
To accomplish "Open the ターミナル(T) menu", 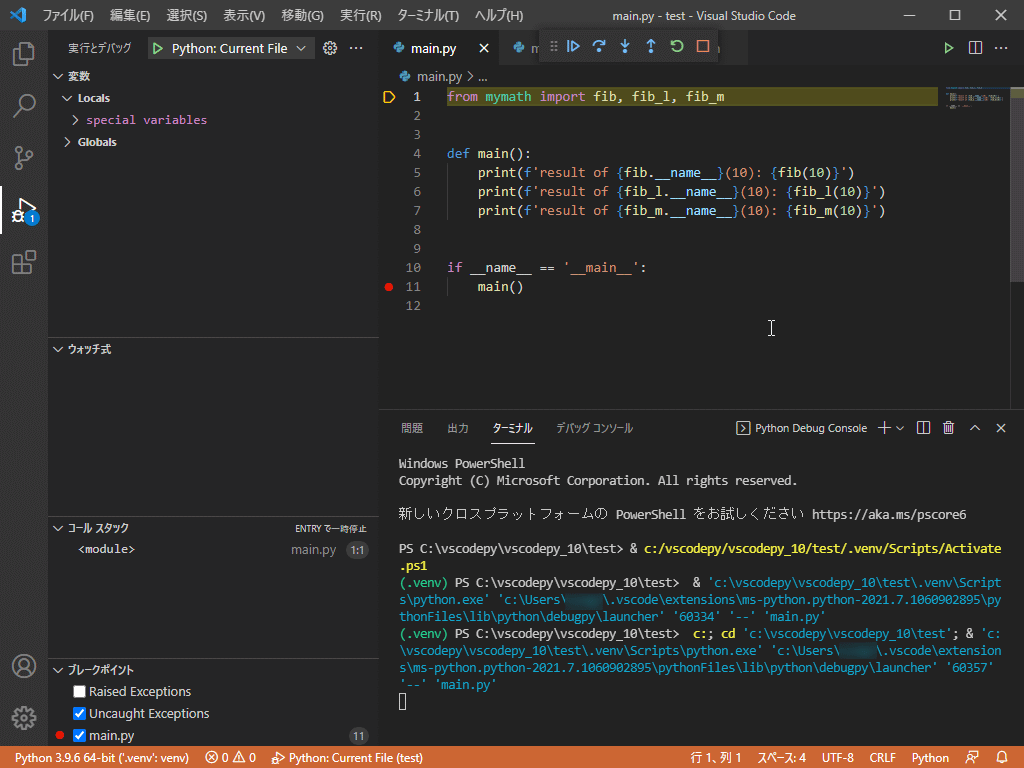I will click(x=428, y=15).
